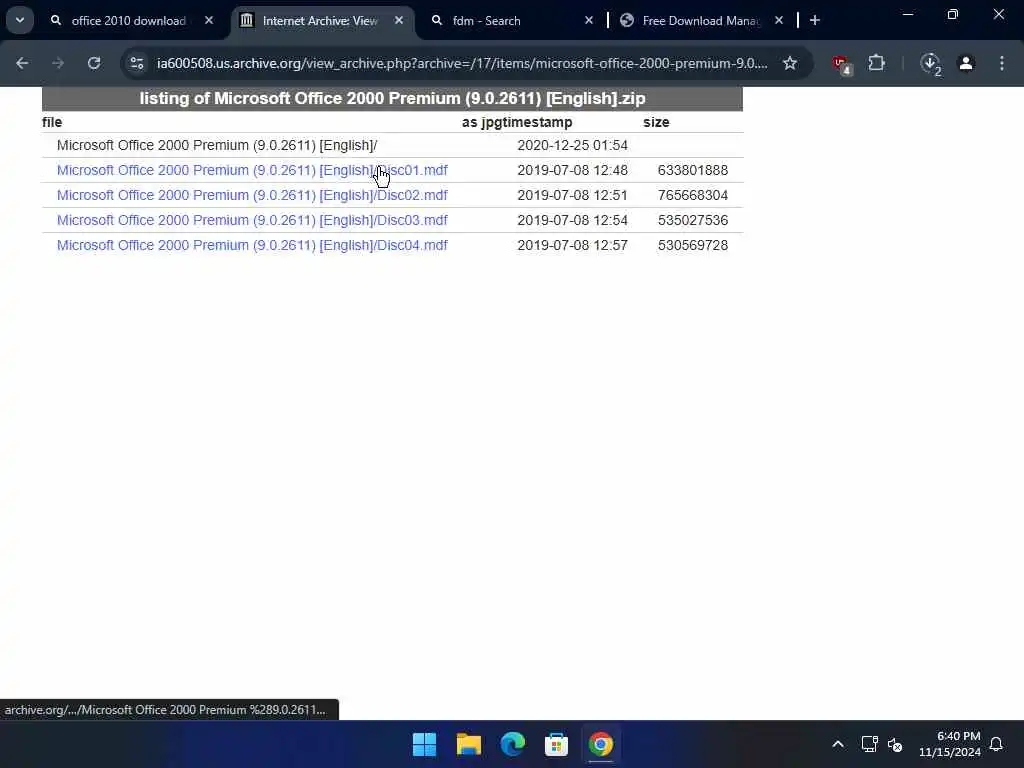Restore down the Chrome window
The image size is (1024, 768).
tap(953, 14)
